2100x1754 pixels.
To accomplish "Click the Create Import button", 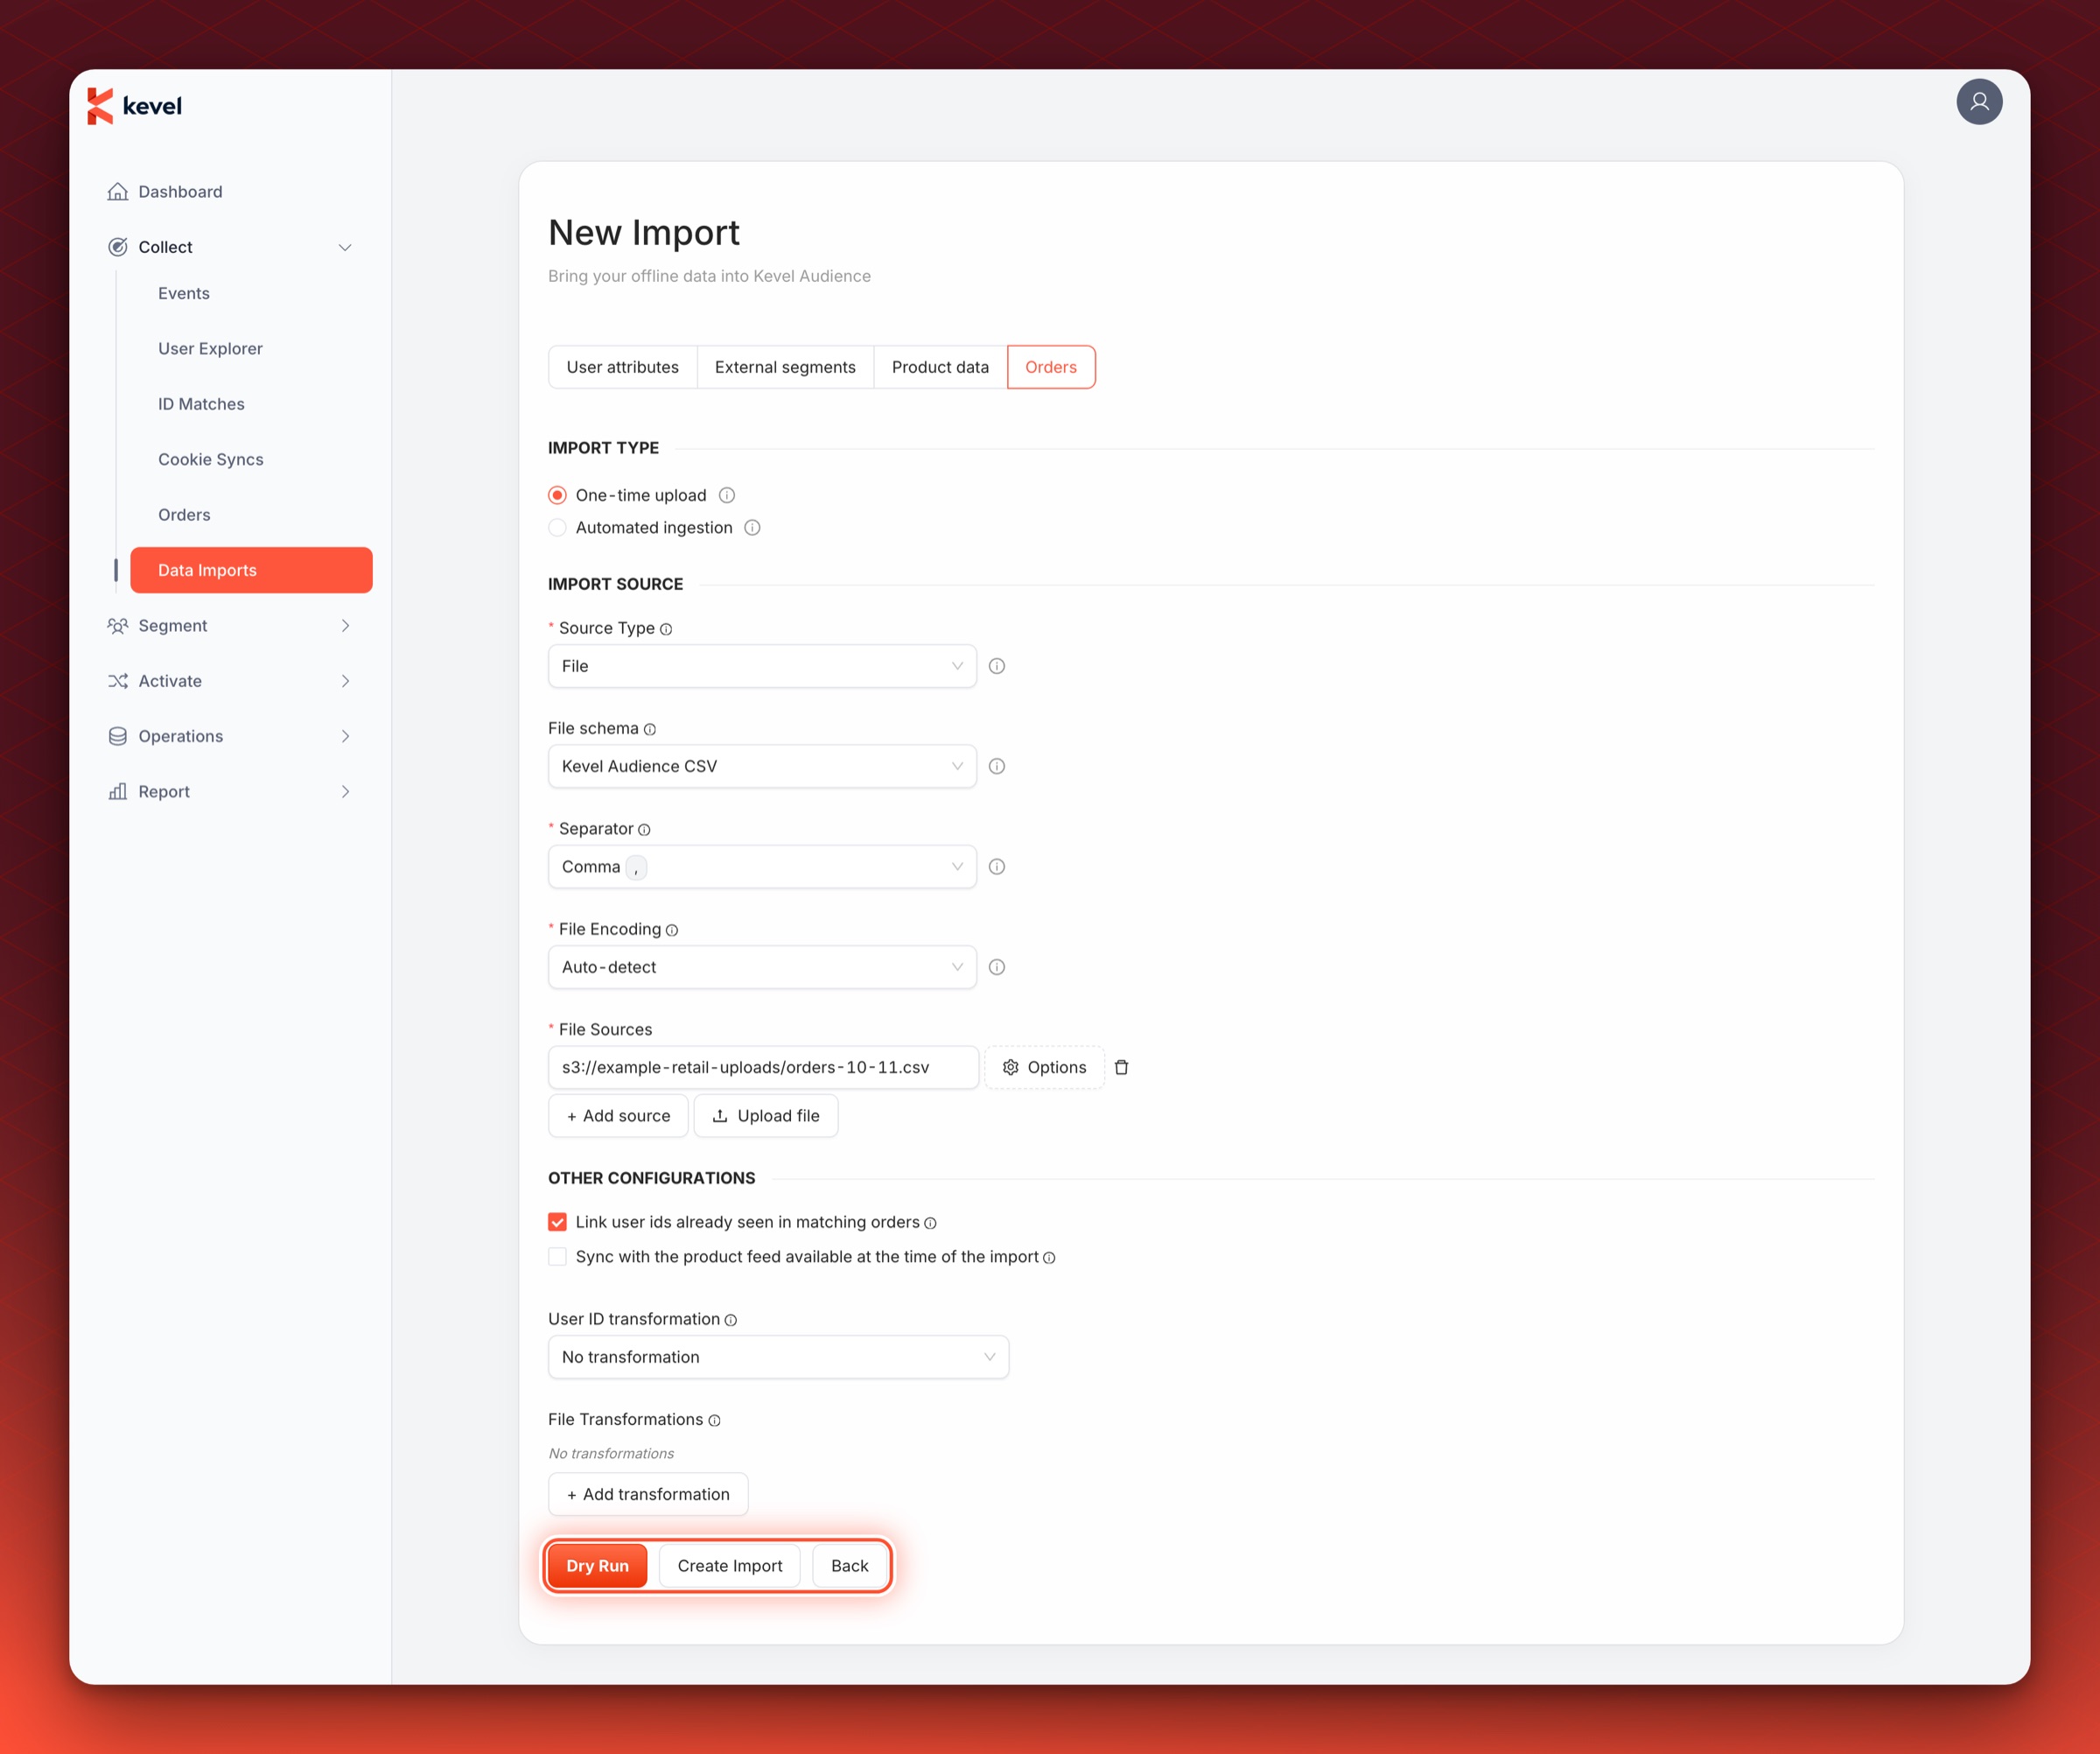I will 730,1566.
